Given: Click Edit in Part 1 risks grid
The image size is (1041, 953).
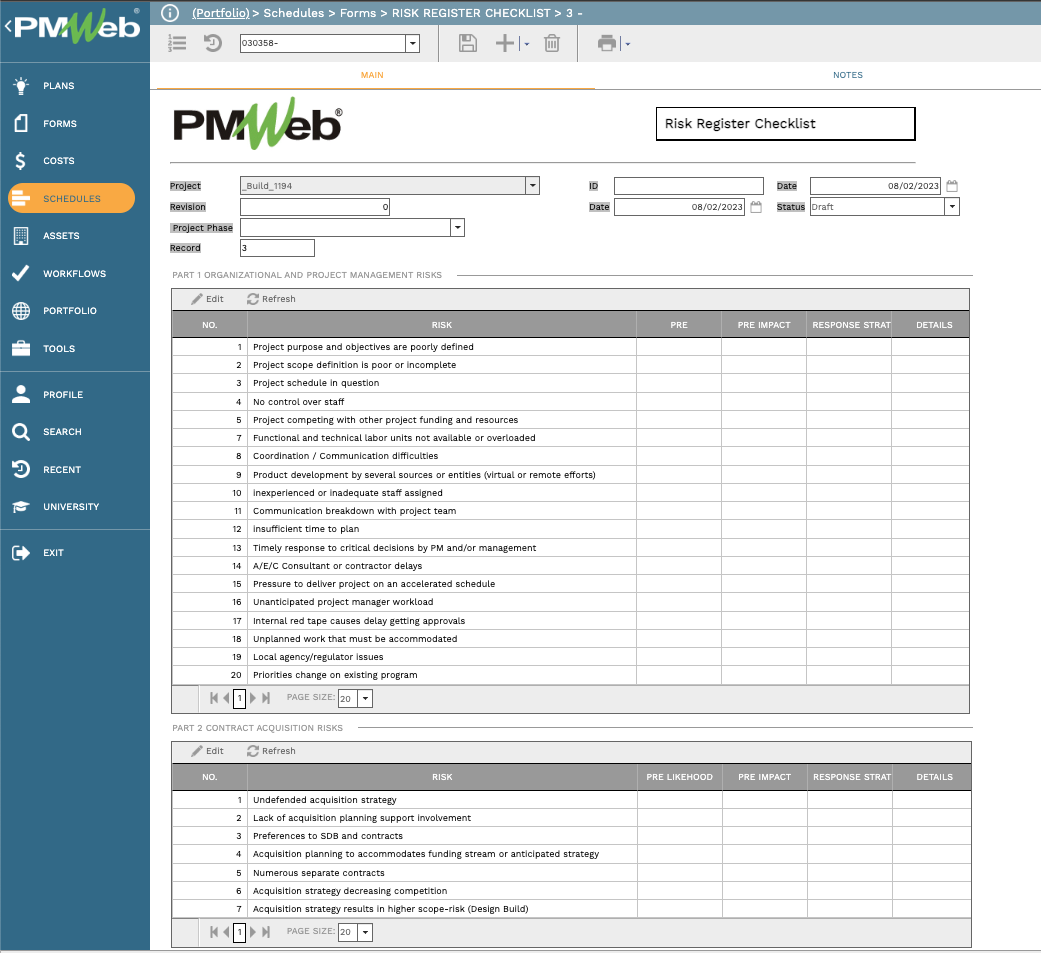Looking at the screenshot, I should [207, 299].
